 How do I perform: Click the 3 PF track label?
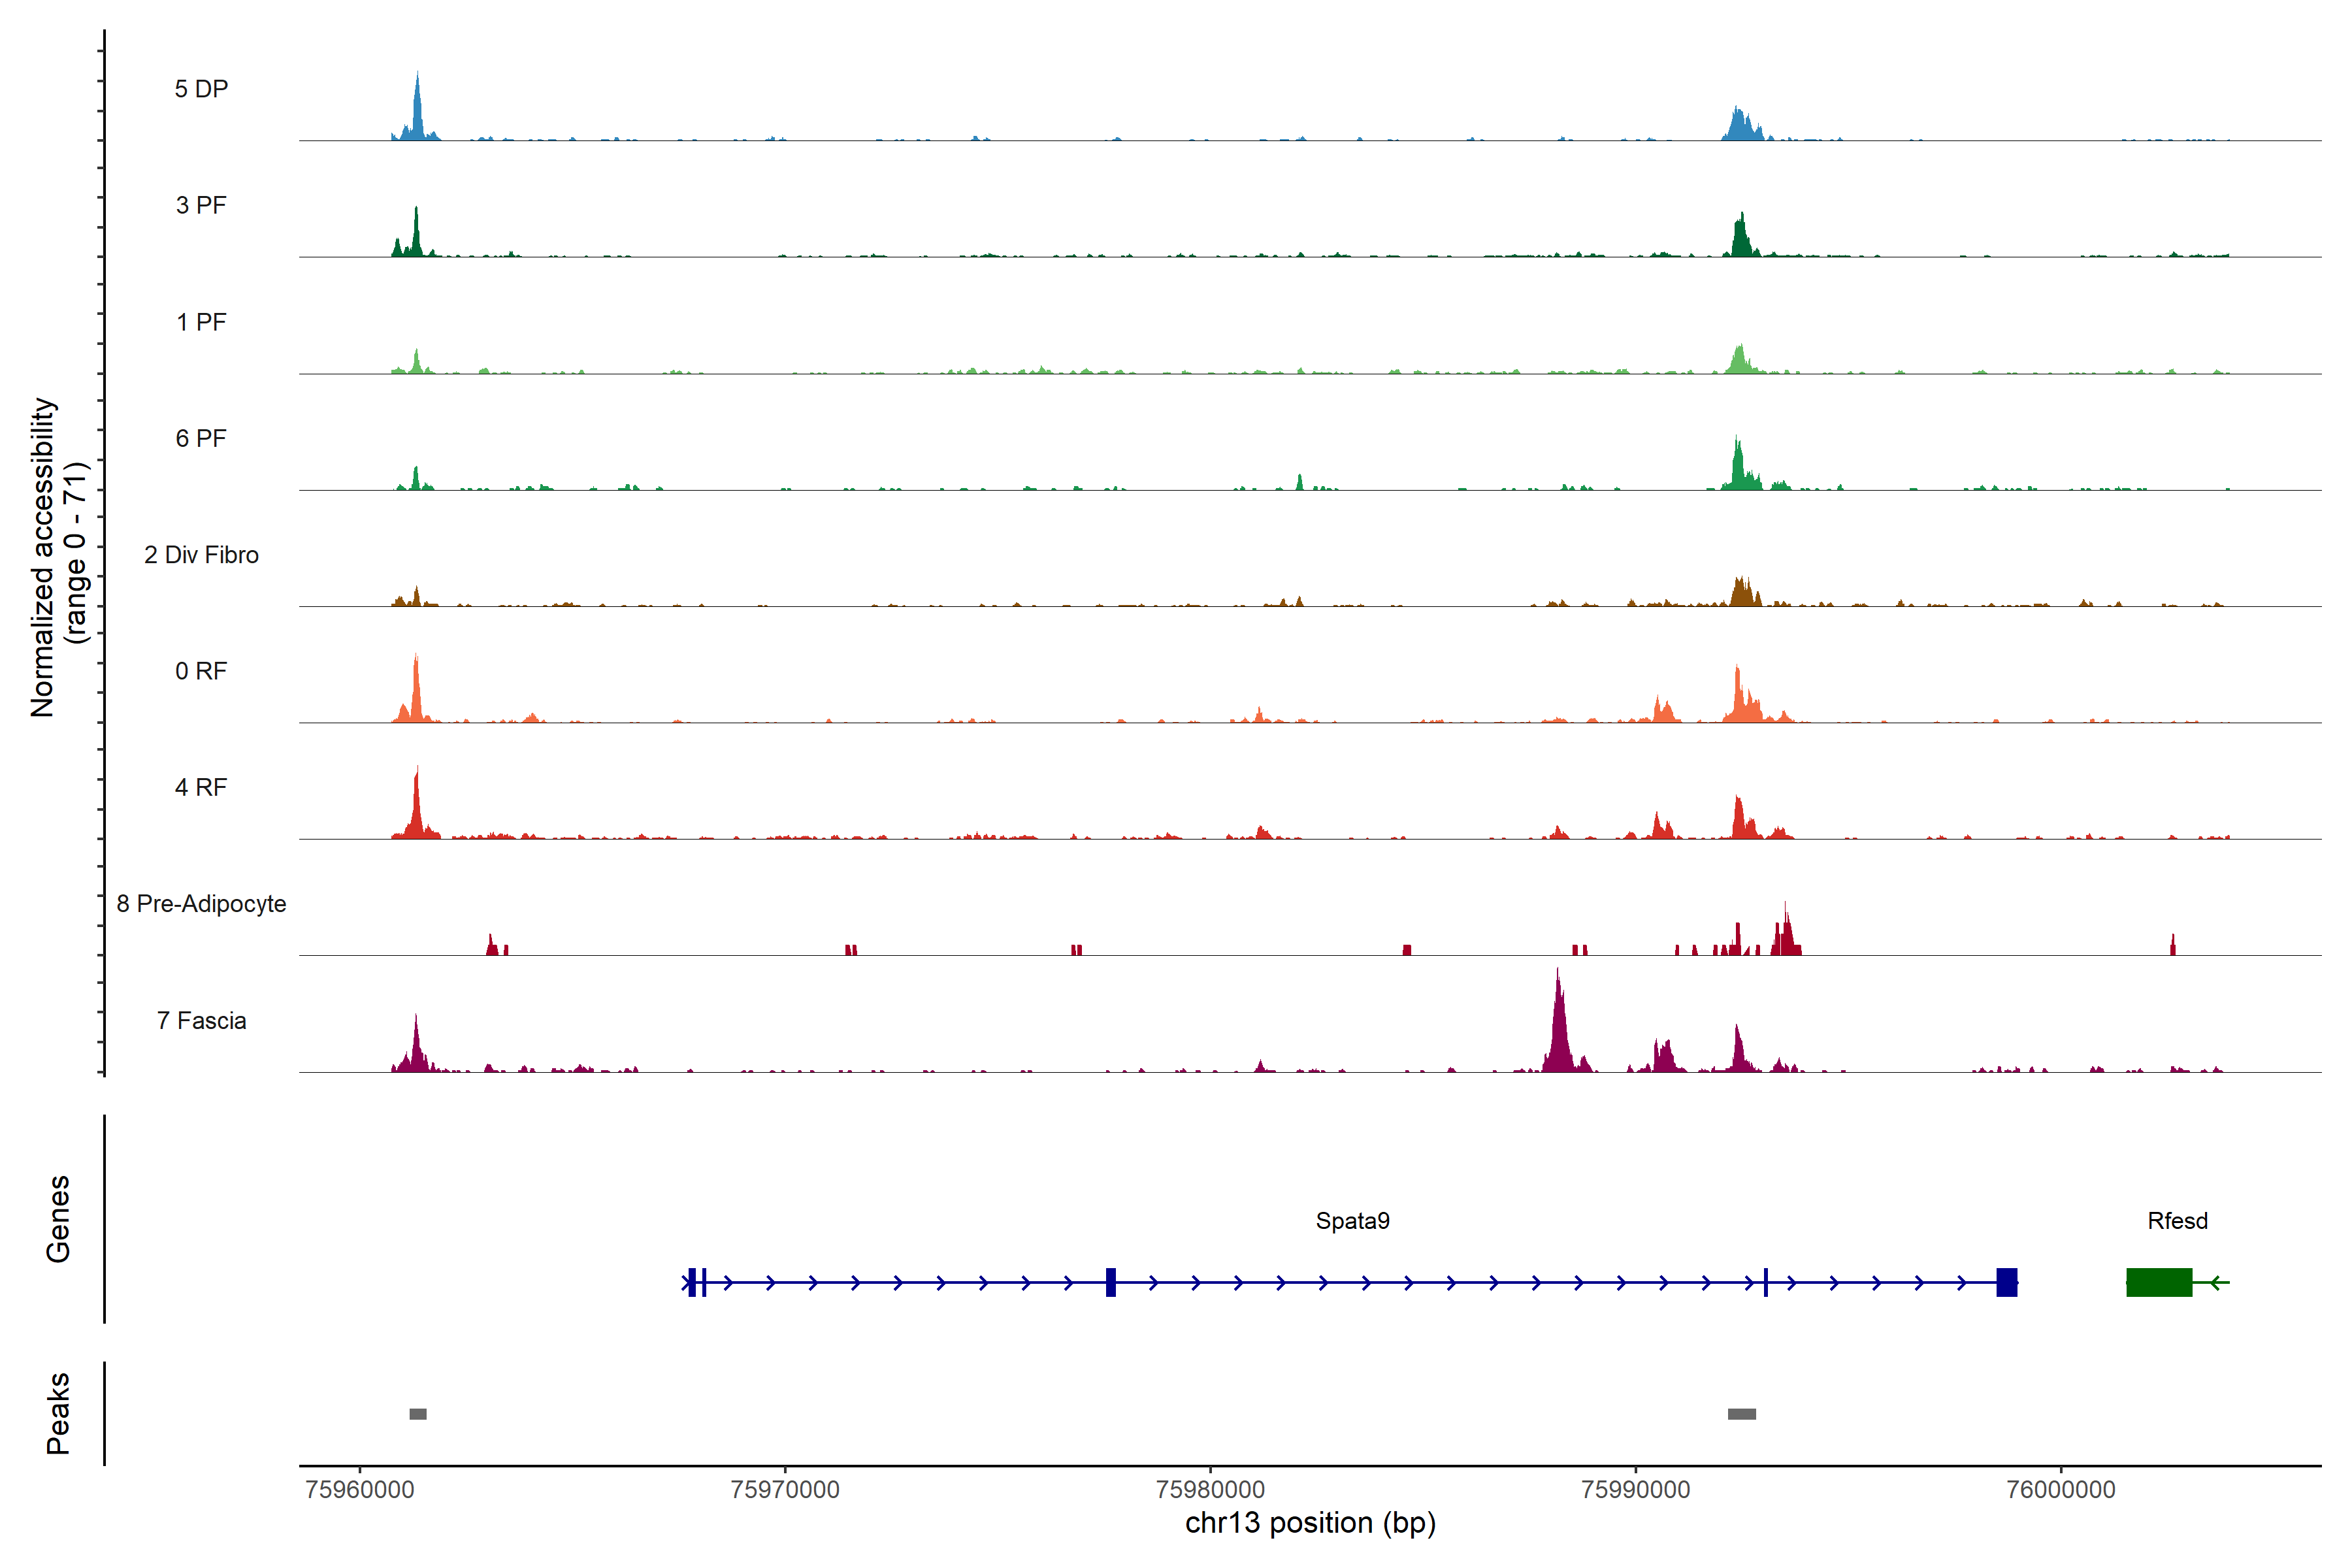click(x=201, y=205)
